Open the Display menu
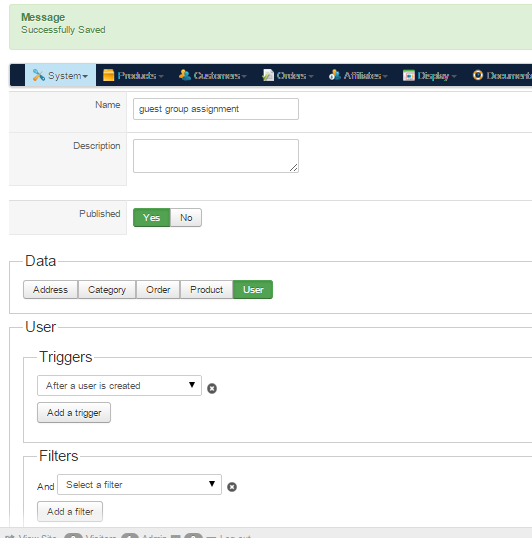532x538 pixels. (429, 75)
